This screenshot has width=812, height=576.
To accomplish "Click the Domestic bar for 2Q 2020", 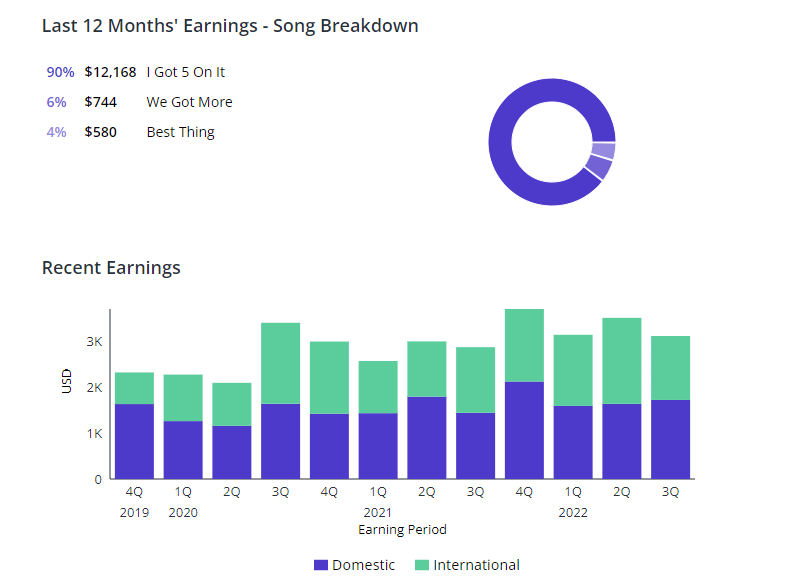I will coord(231,452).
